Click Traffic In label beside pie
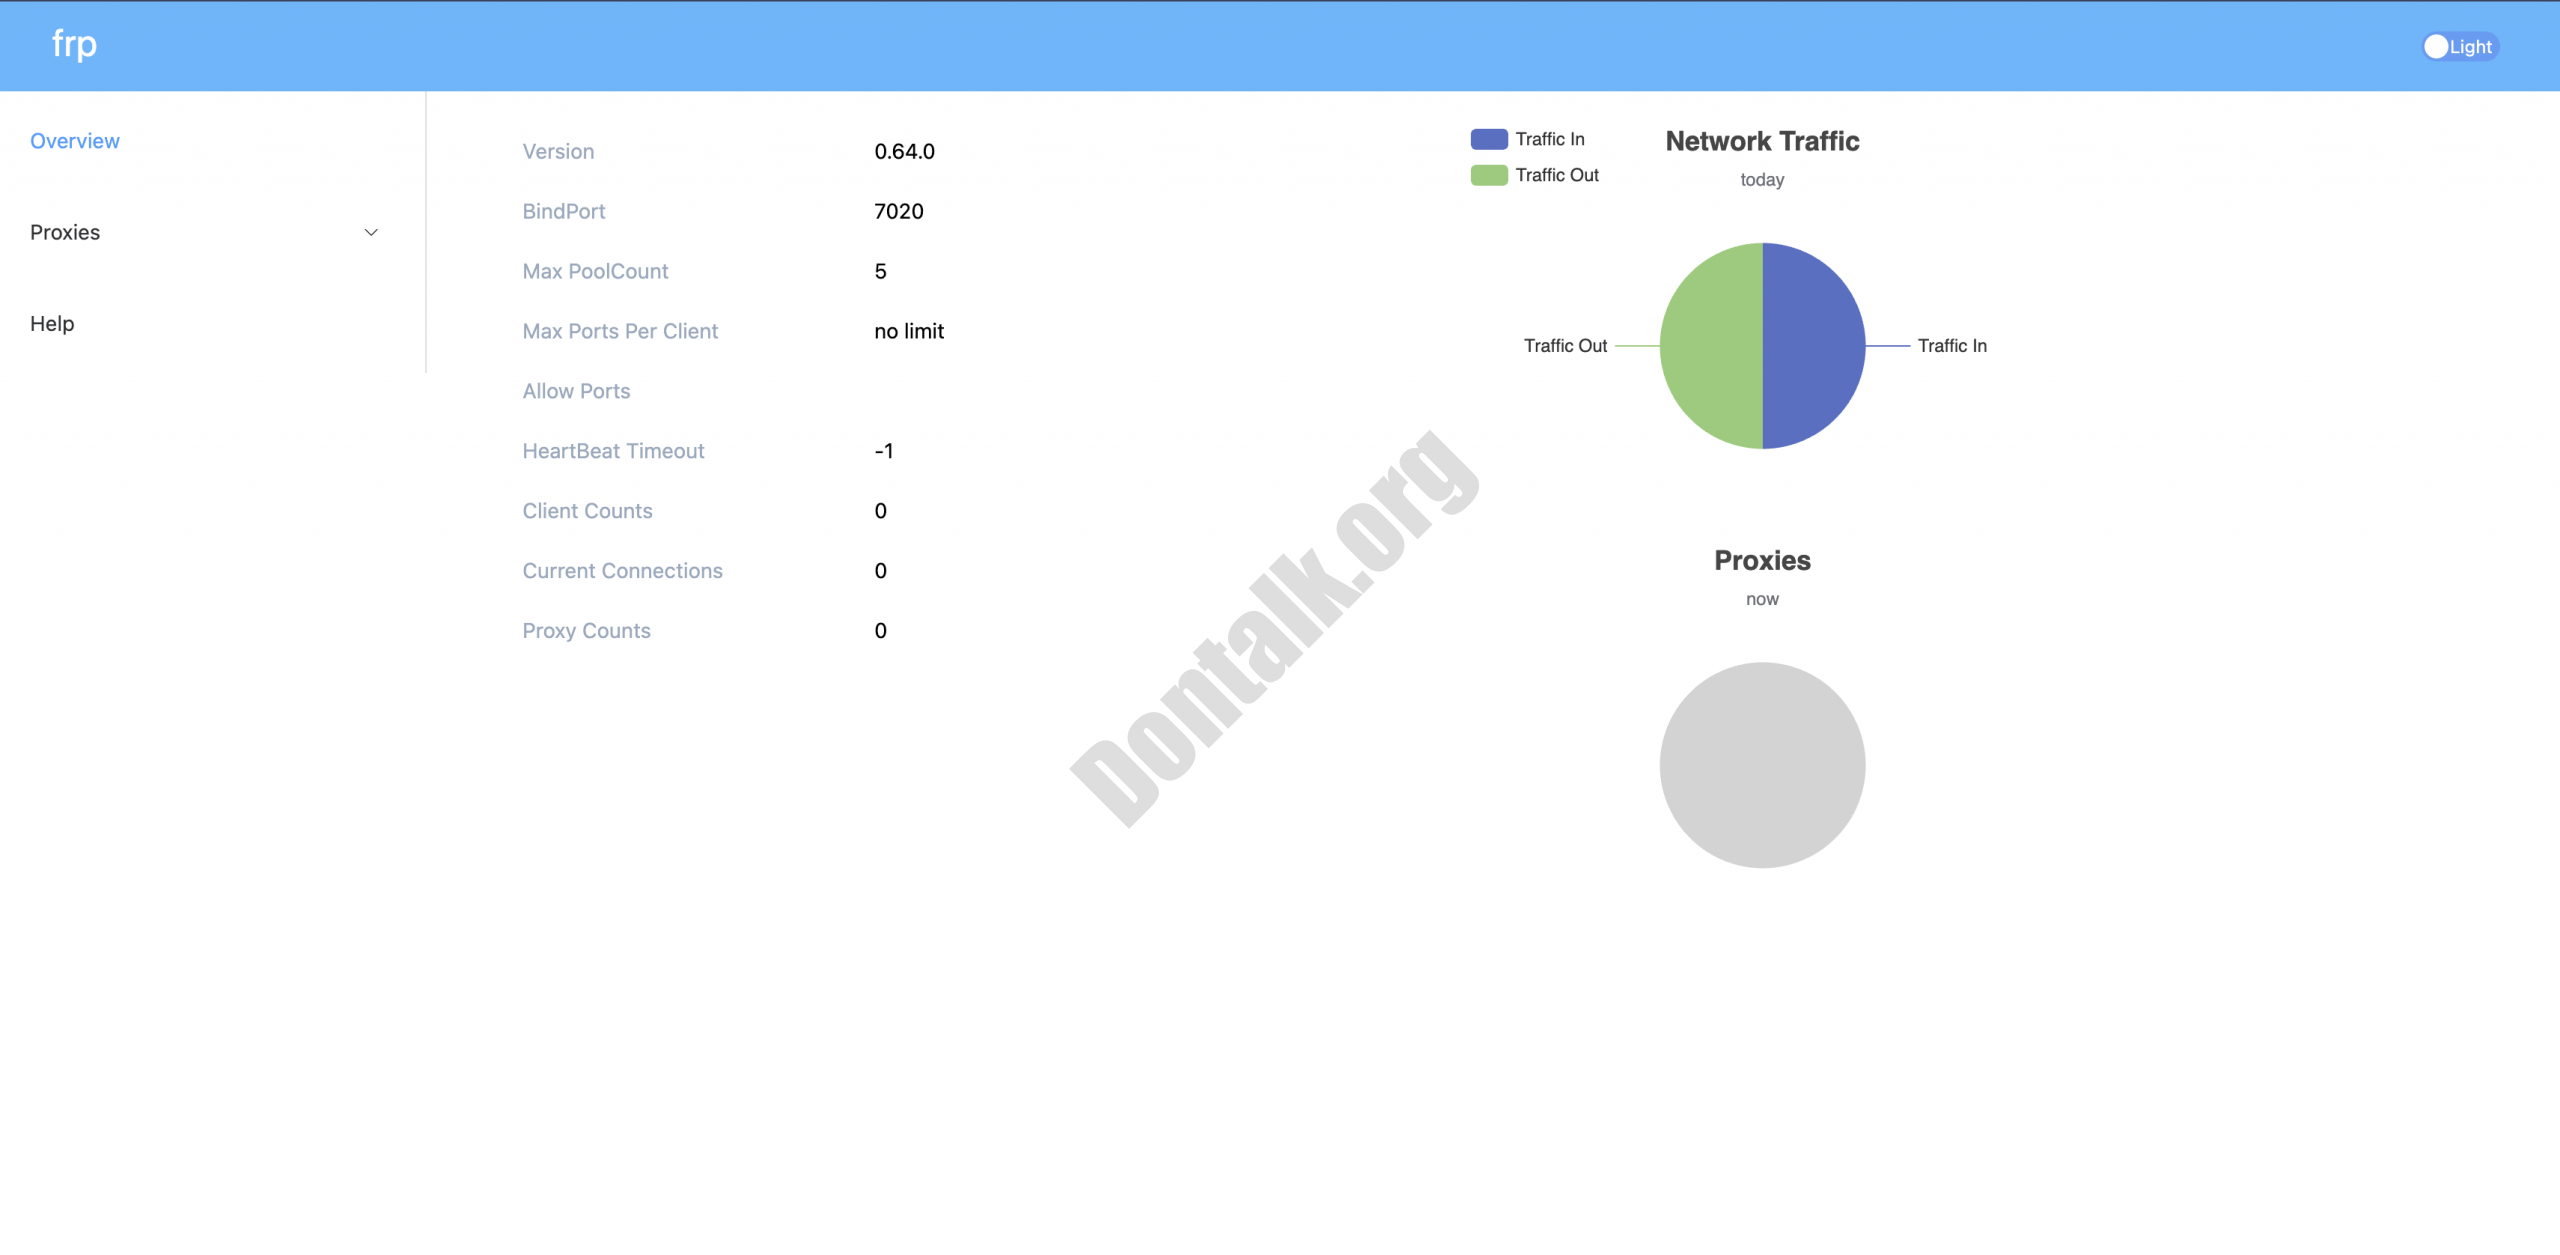This screenshot has height=1255, width=2560. coord(1951,346)
